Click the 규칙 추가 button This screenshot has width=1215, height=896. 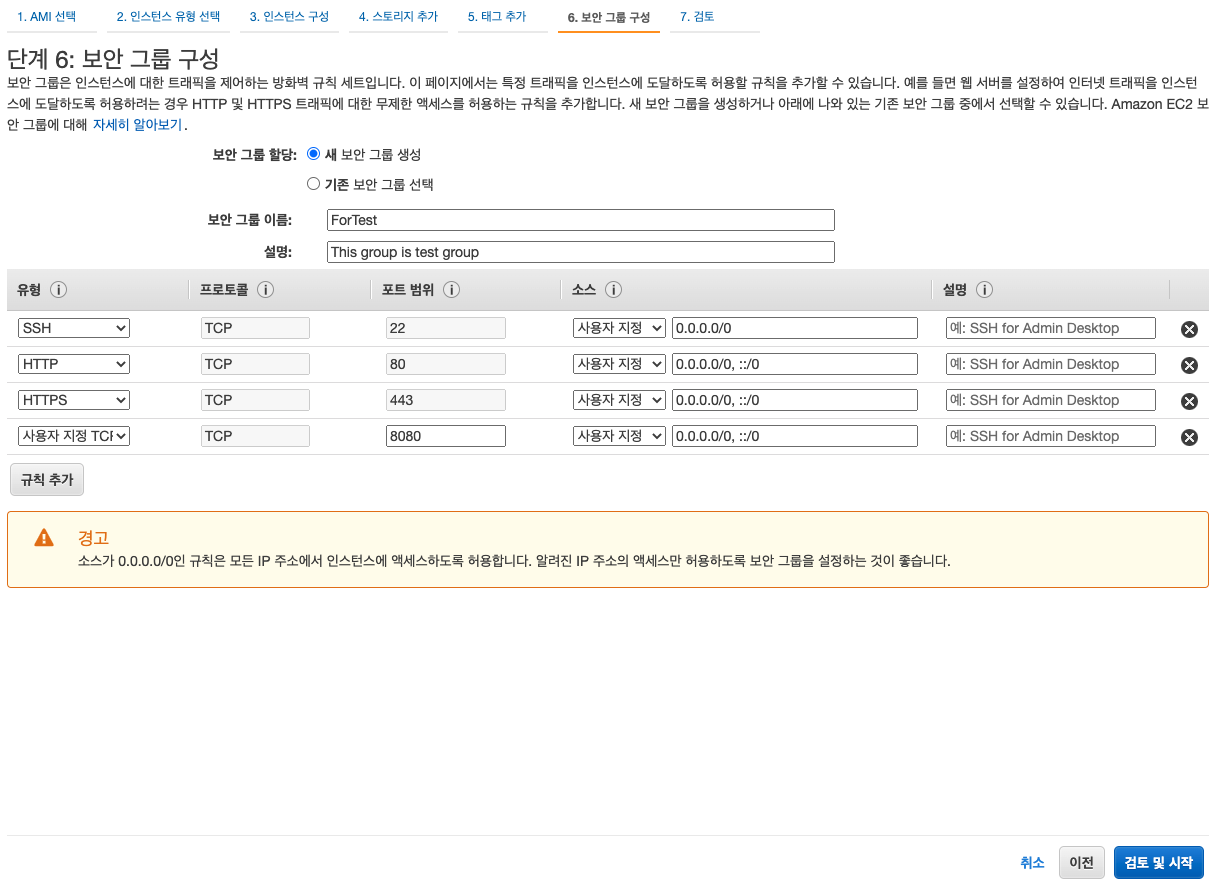coord(46,479)
